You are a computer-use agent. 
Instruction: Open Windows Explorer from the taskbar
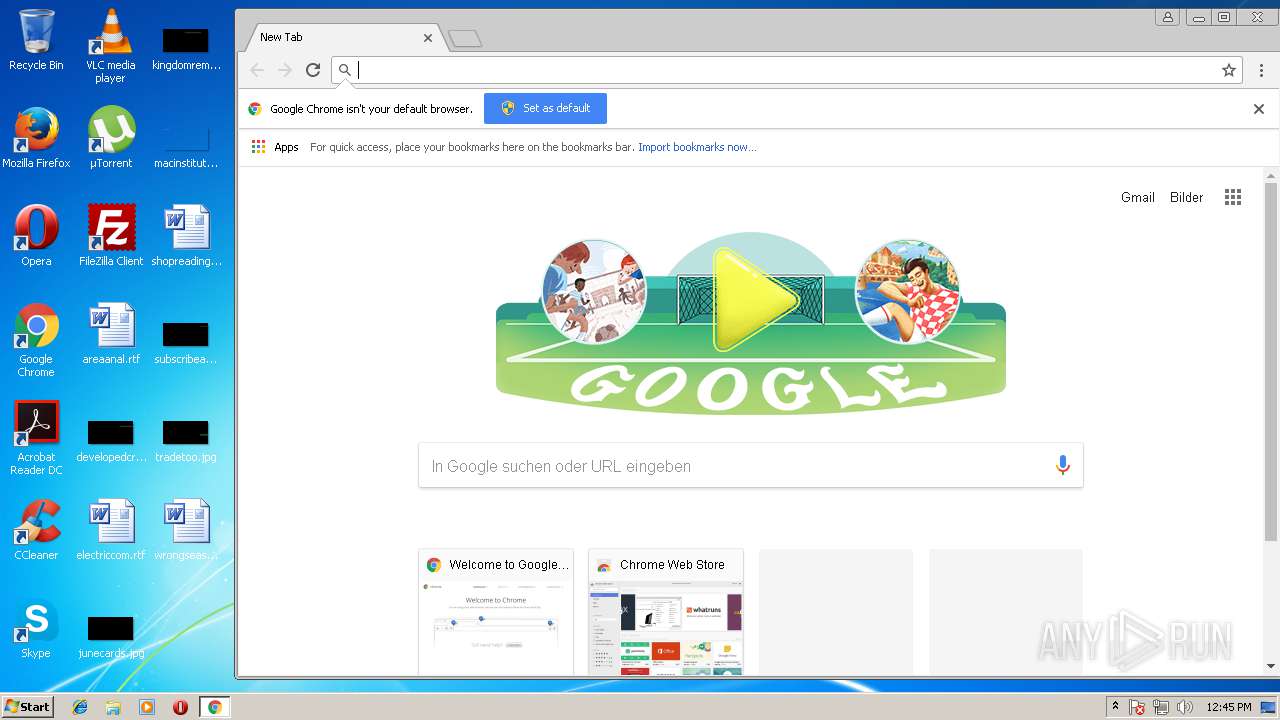click(x=113, y=707)
